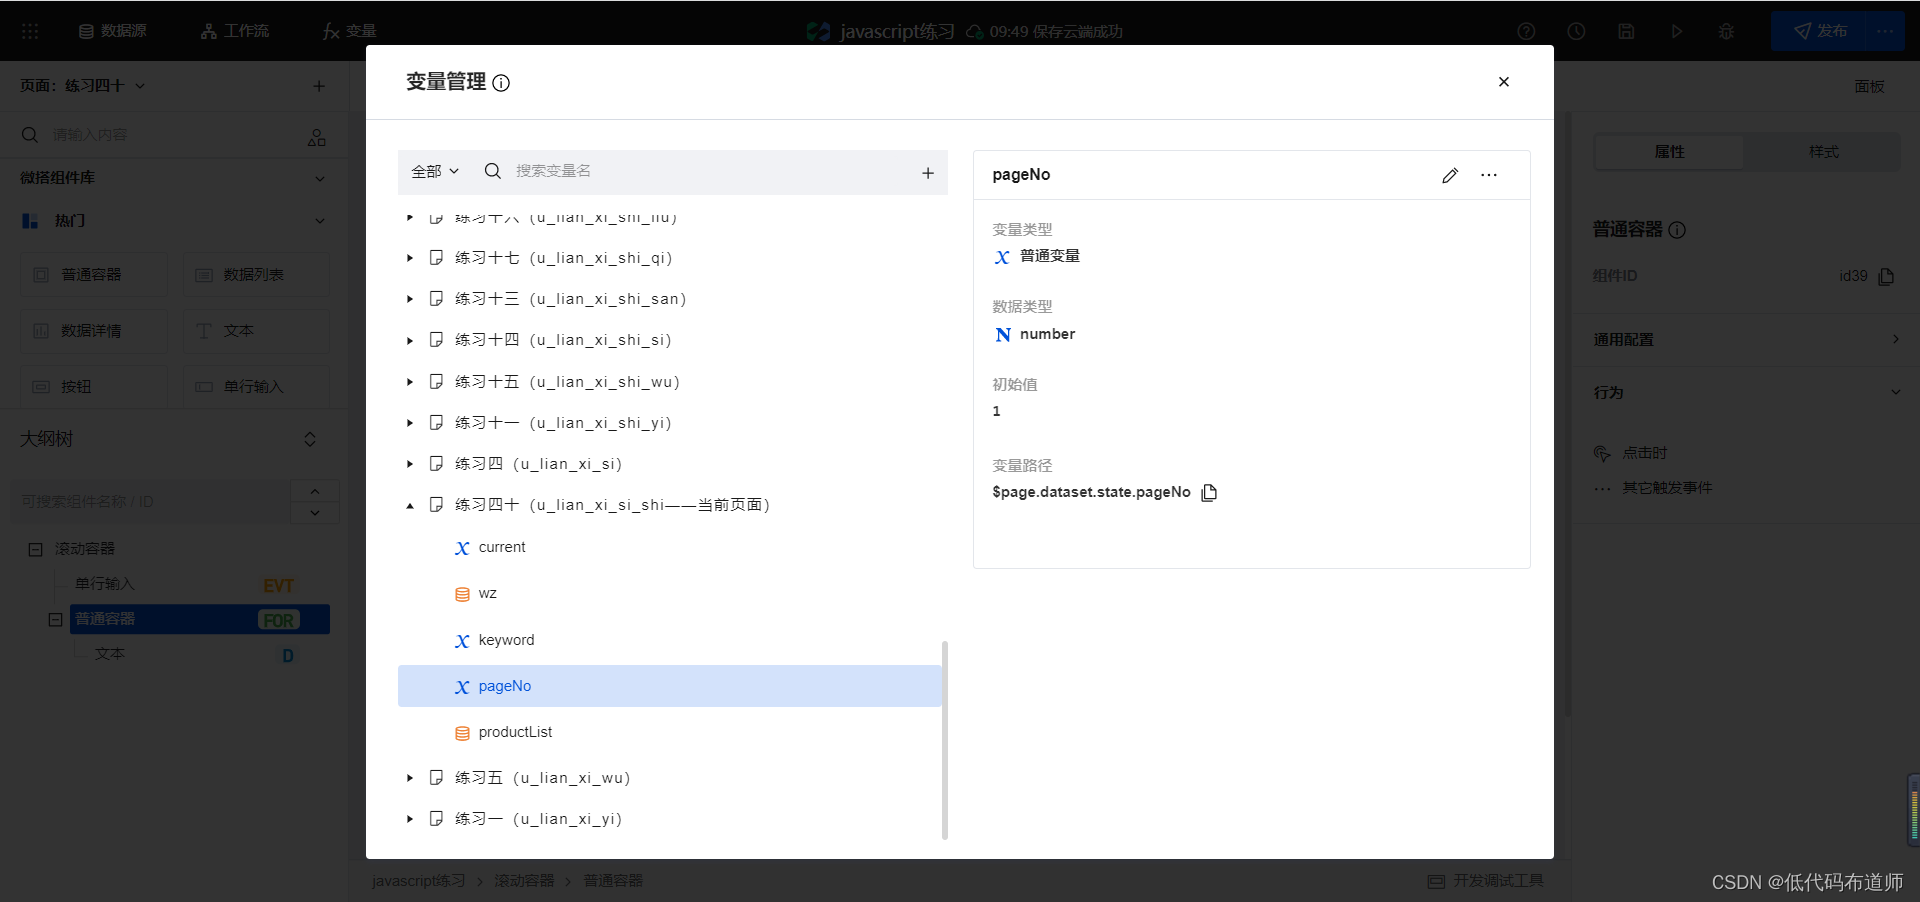Screen dimensions: 1920x902
Task: Expand 练习十七 (u_lian_xi_shi_qi) node
Action: pos(410,258)
